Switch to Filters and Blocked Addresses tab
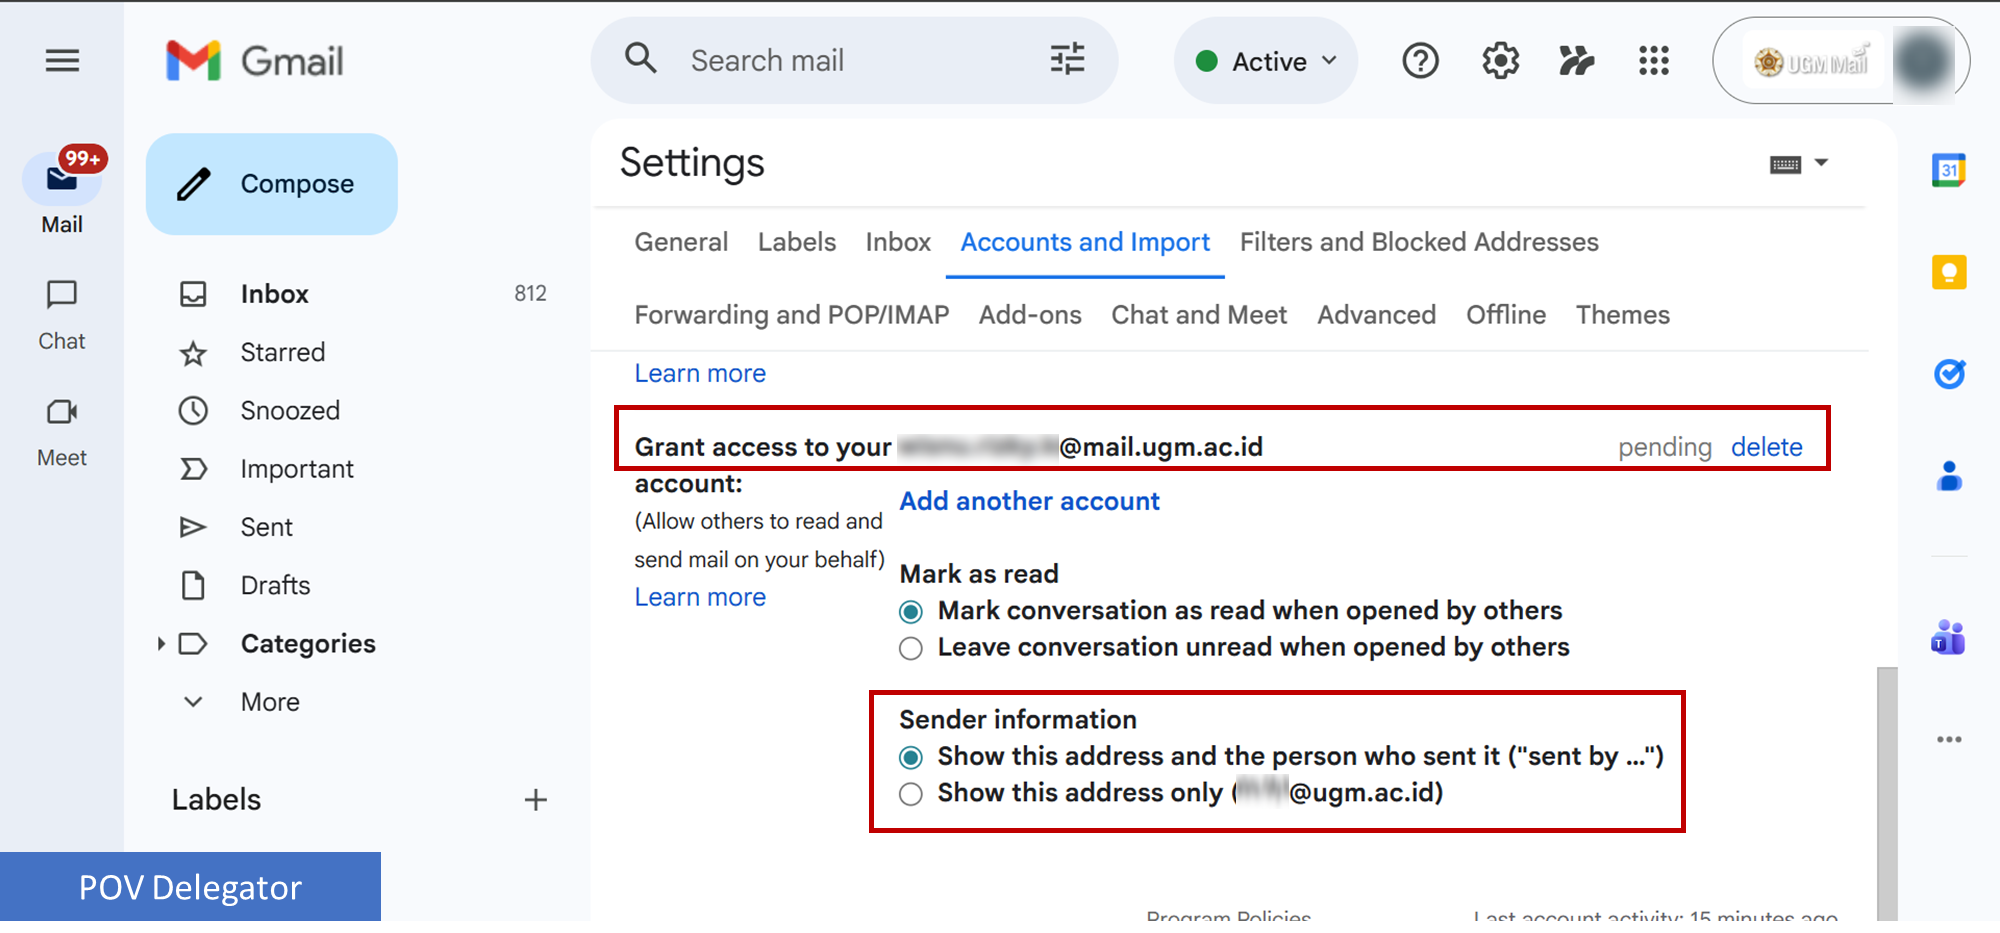 1418,242
